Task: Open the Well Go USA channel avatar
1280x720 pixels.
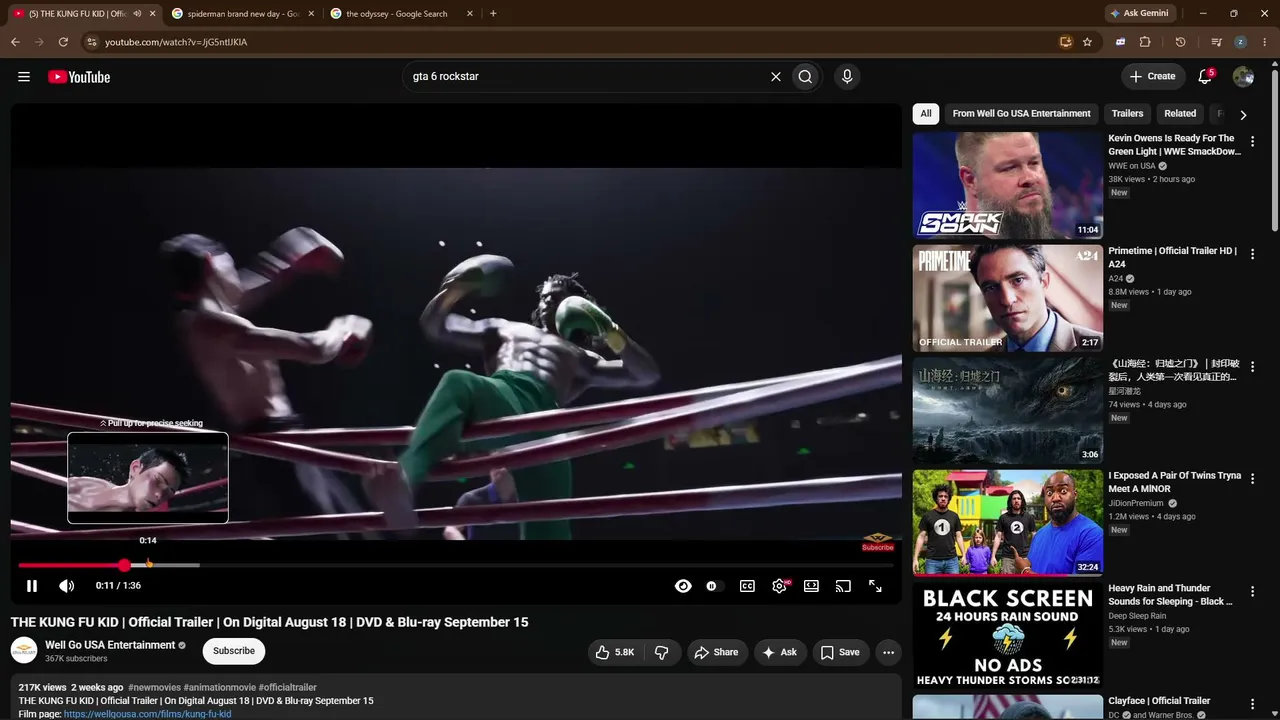Action: click(x=24, y=651)
